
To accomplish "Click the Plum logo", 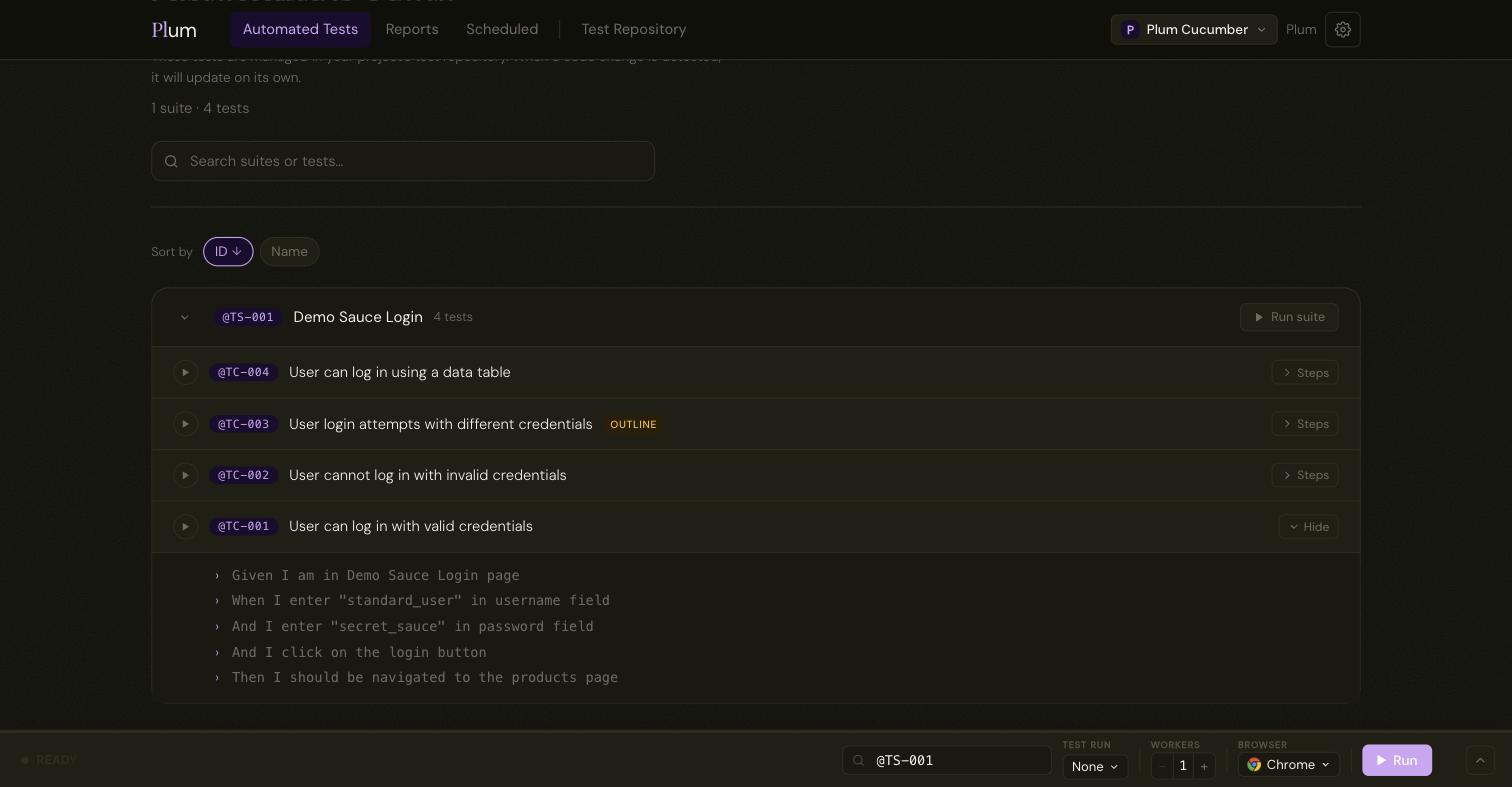I will pos(174,30).
